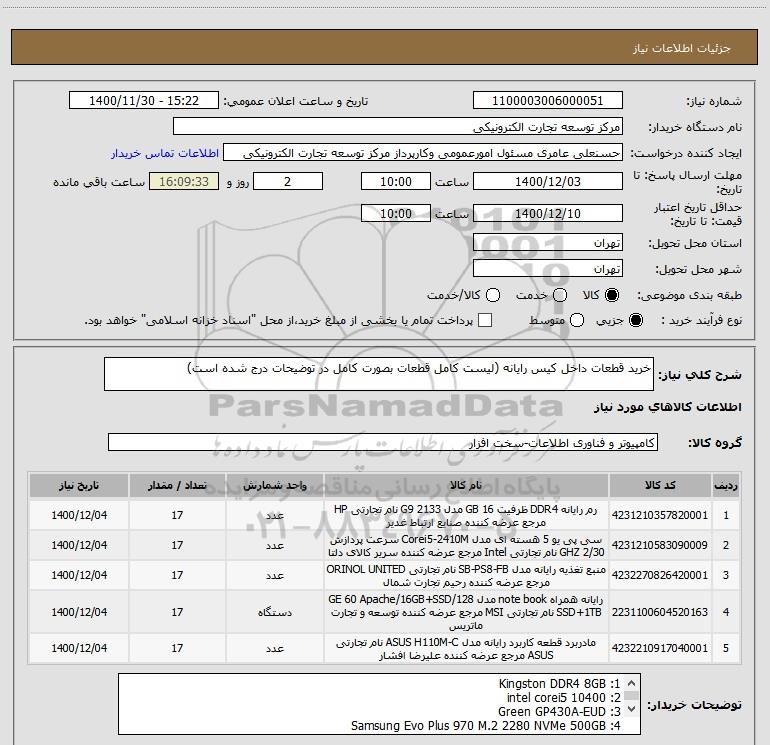The height and width of the screenshot is (745, 770).
Task: Click the نام کالا column header
Action: pyautogui.click(x=466, y=486)
